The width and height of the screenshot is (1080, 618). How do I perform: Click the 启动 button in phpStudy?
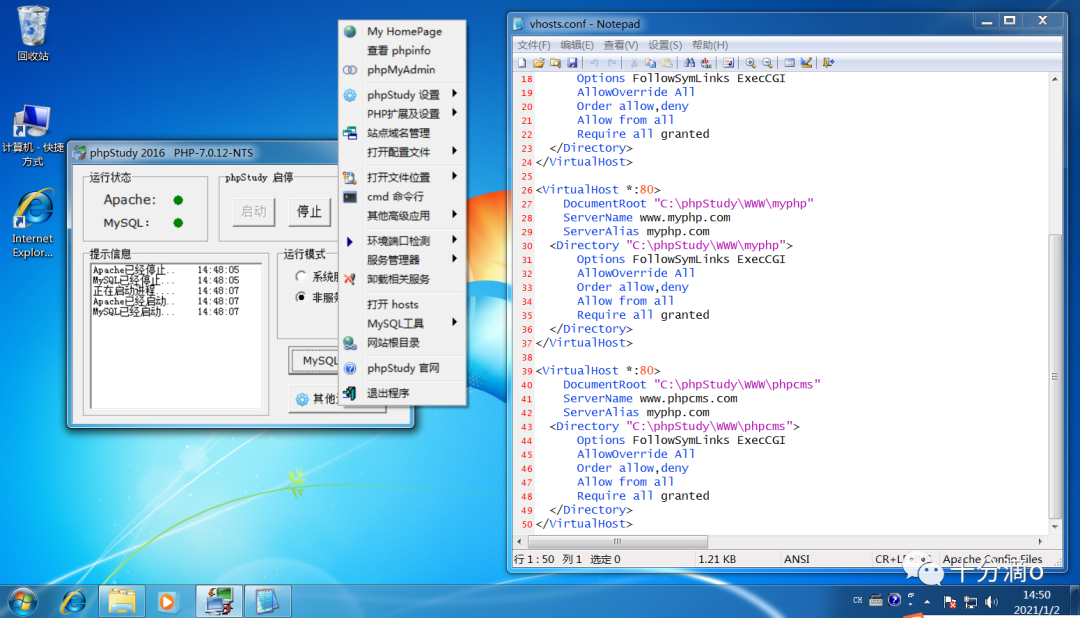[x=253, y=212]
